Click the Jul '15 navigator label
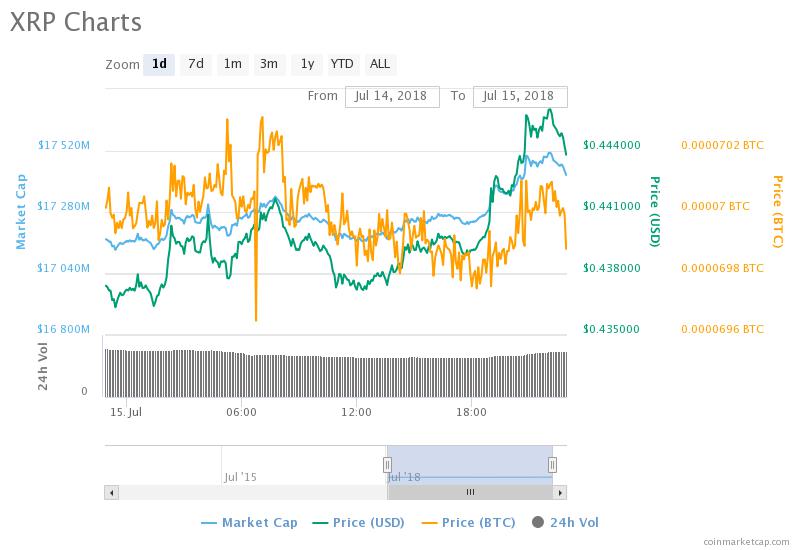This screenshot has height=550, width=800. click(240, 478)
